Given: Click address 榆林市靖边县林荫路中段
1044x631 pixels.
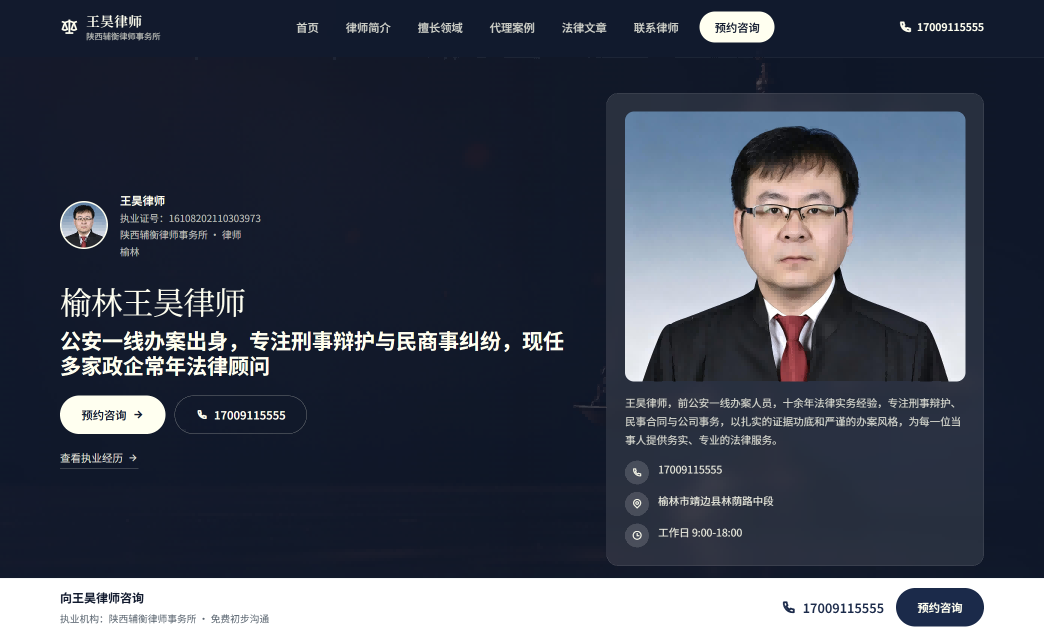Looking at the screenshot, I should (x=716, y=501).
